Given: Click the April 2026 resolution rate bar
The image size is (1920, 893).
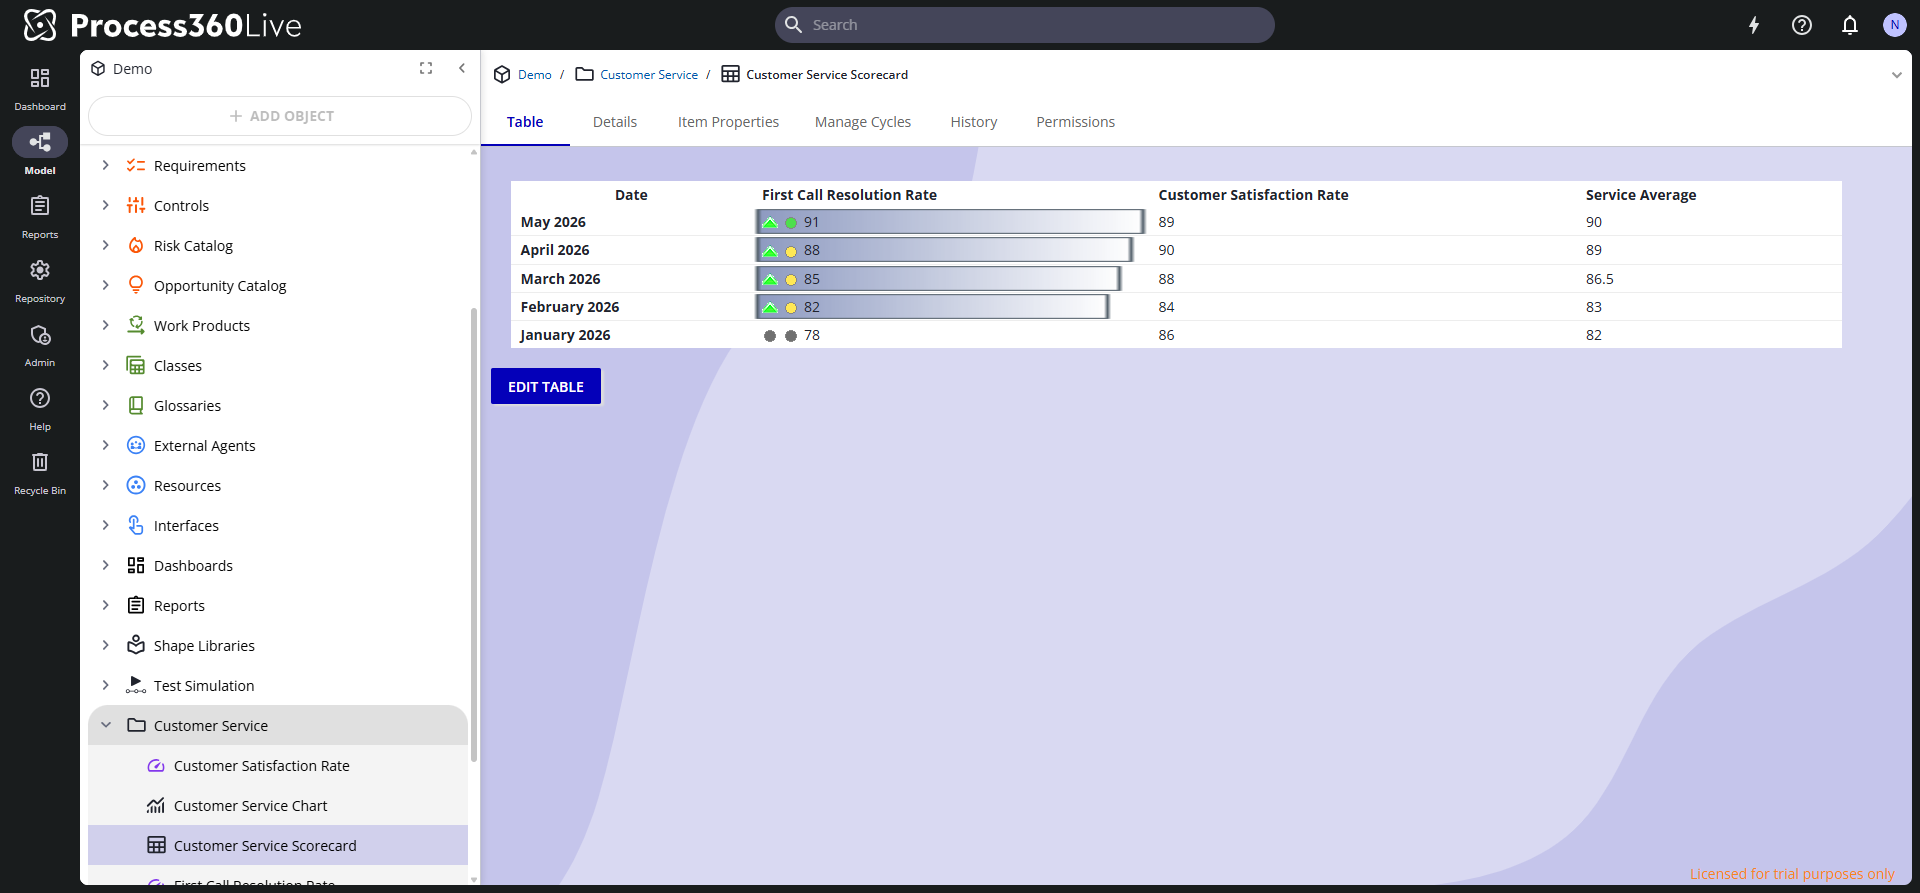Looking at the screenshot, I should coord(944,250).
